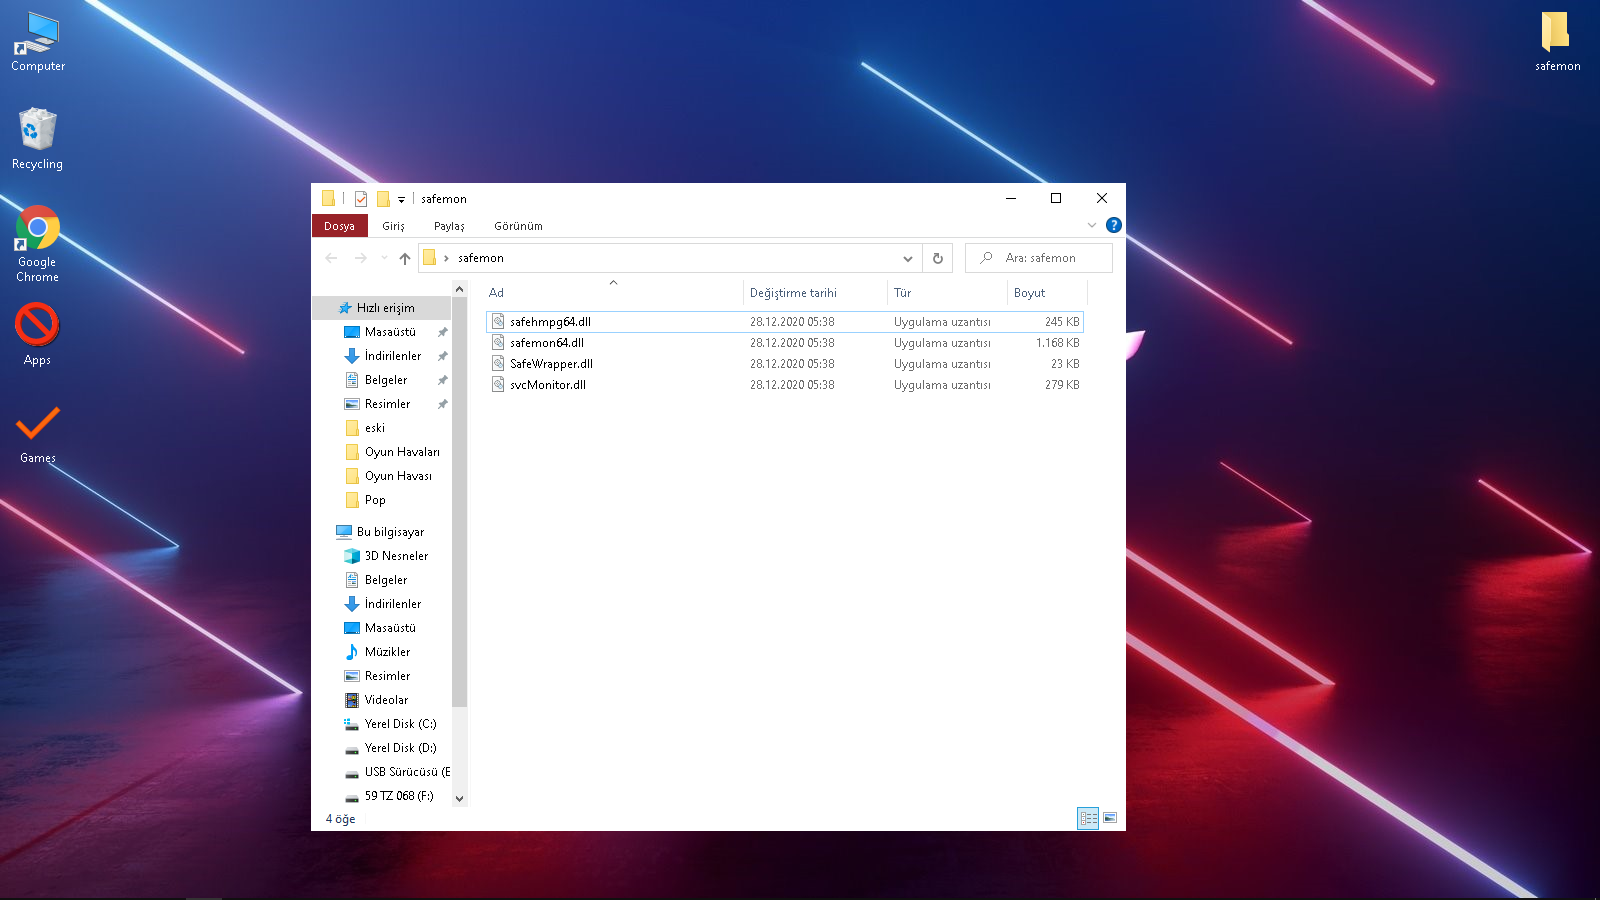This screenshot has height=900, width=1600.
Task: Sort files by the Tür column
Action: click(947, 293)
